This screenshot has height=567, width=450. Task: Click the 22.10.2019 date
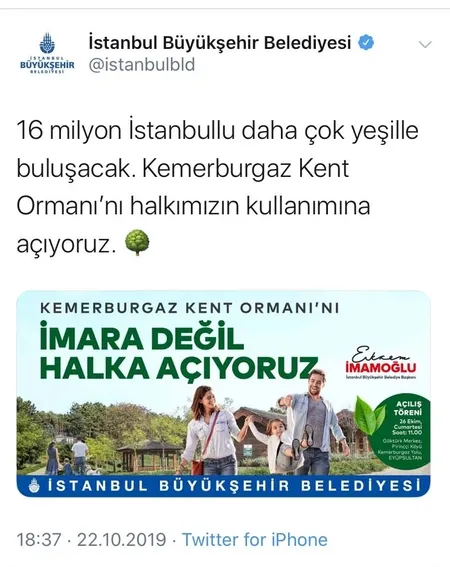click(x=122, y=540)
